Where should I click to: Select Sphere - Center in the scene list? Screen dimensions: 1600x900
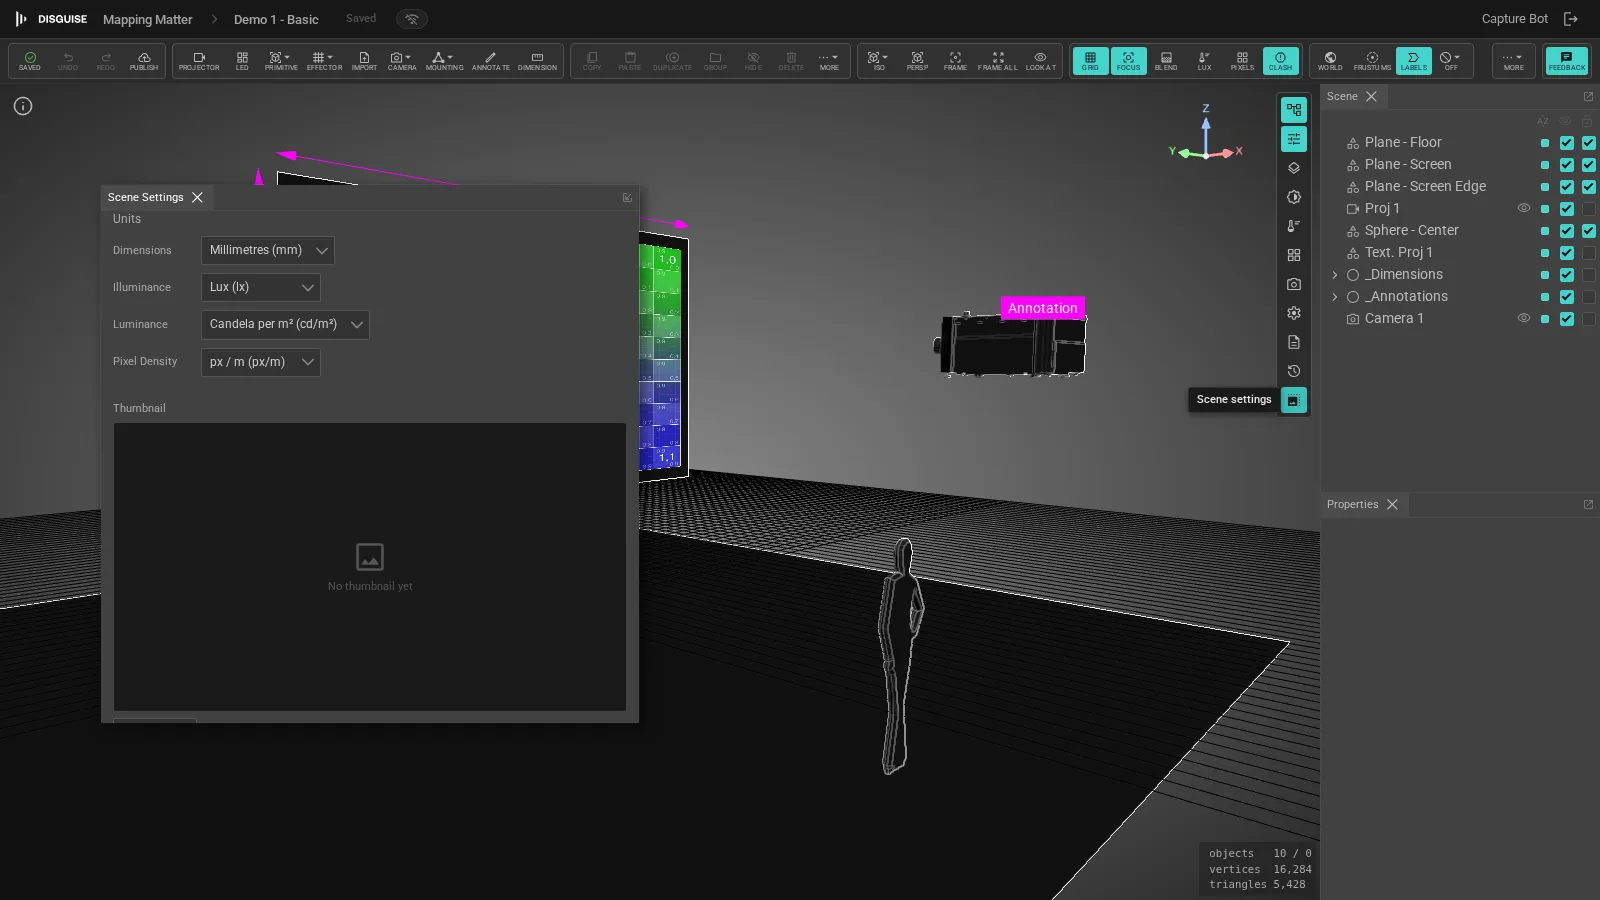point(1411,231)
